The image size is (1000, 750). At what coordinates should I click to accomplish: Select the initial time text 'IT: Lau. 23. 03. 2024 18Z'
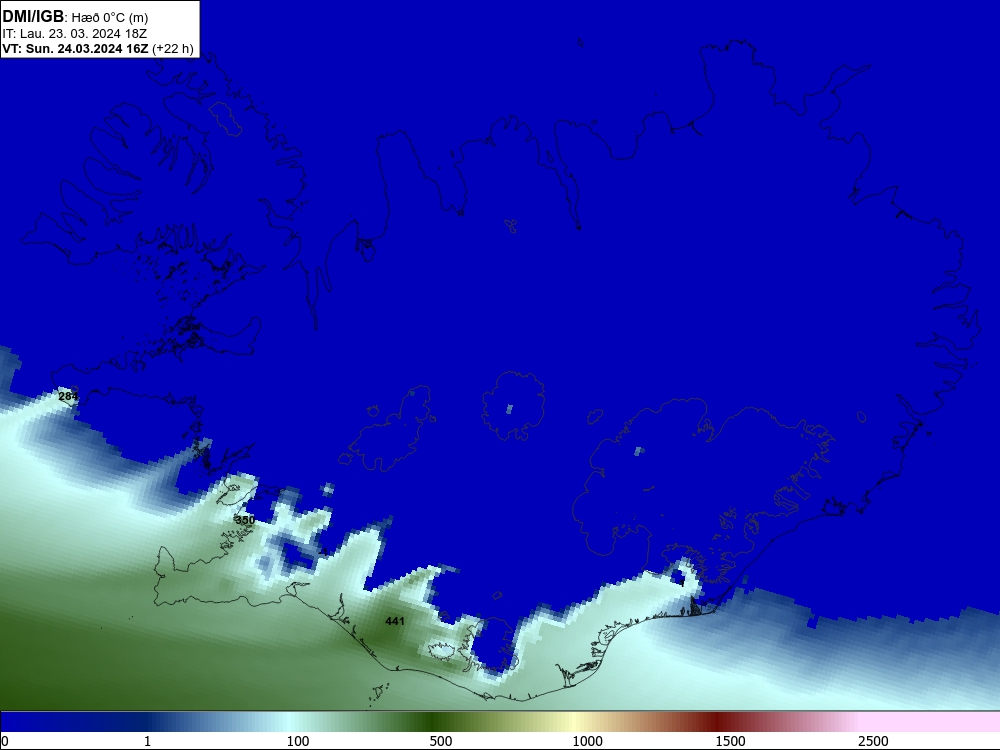pos(75,33)
